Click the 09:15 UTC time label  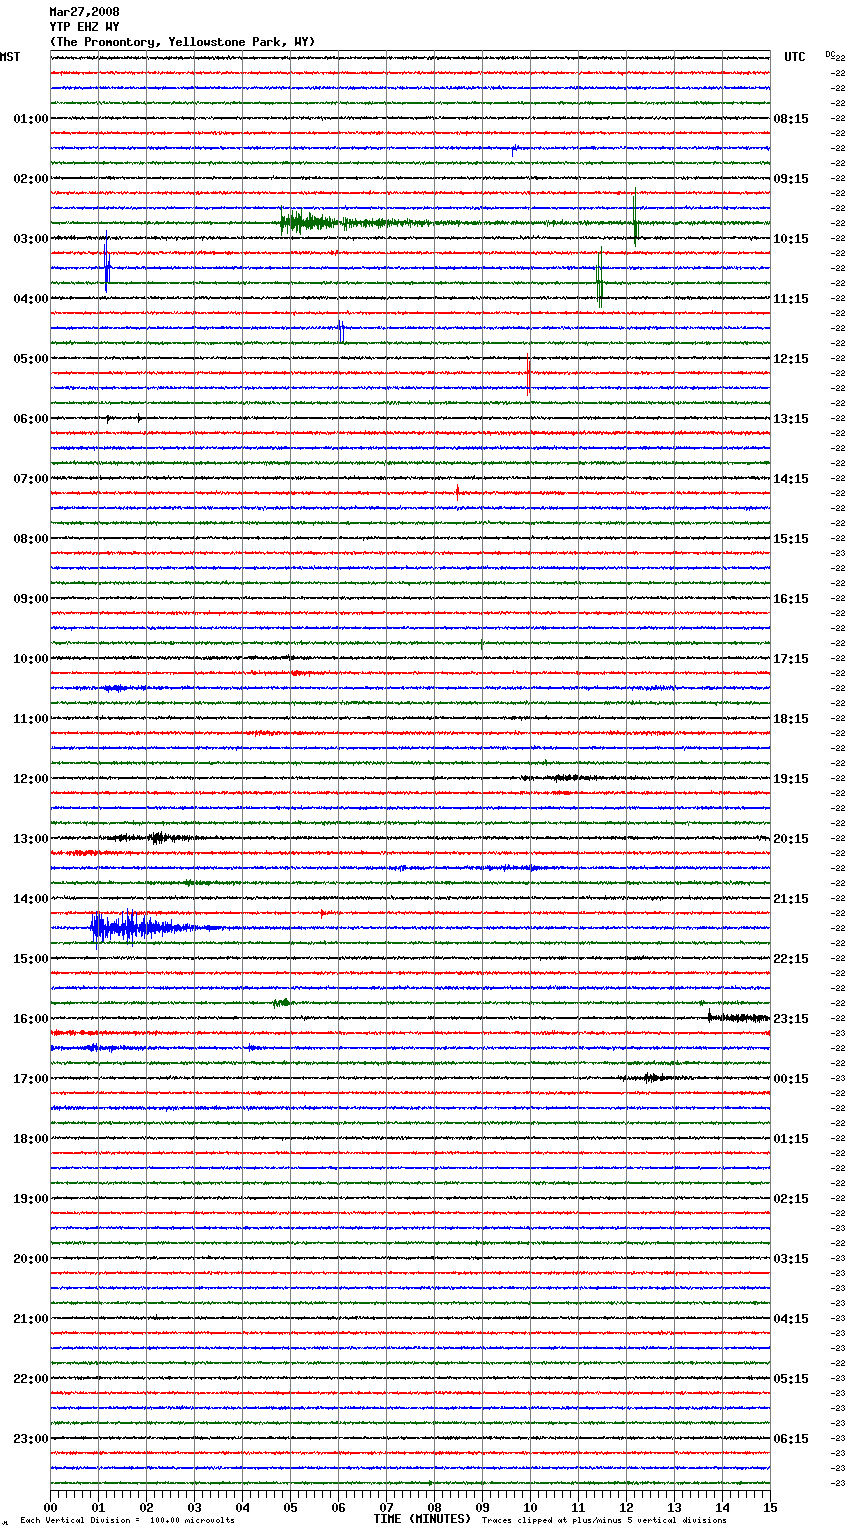coord(791,179)
